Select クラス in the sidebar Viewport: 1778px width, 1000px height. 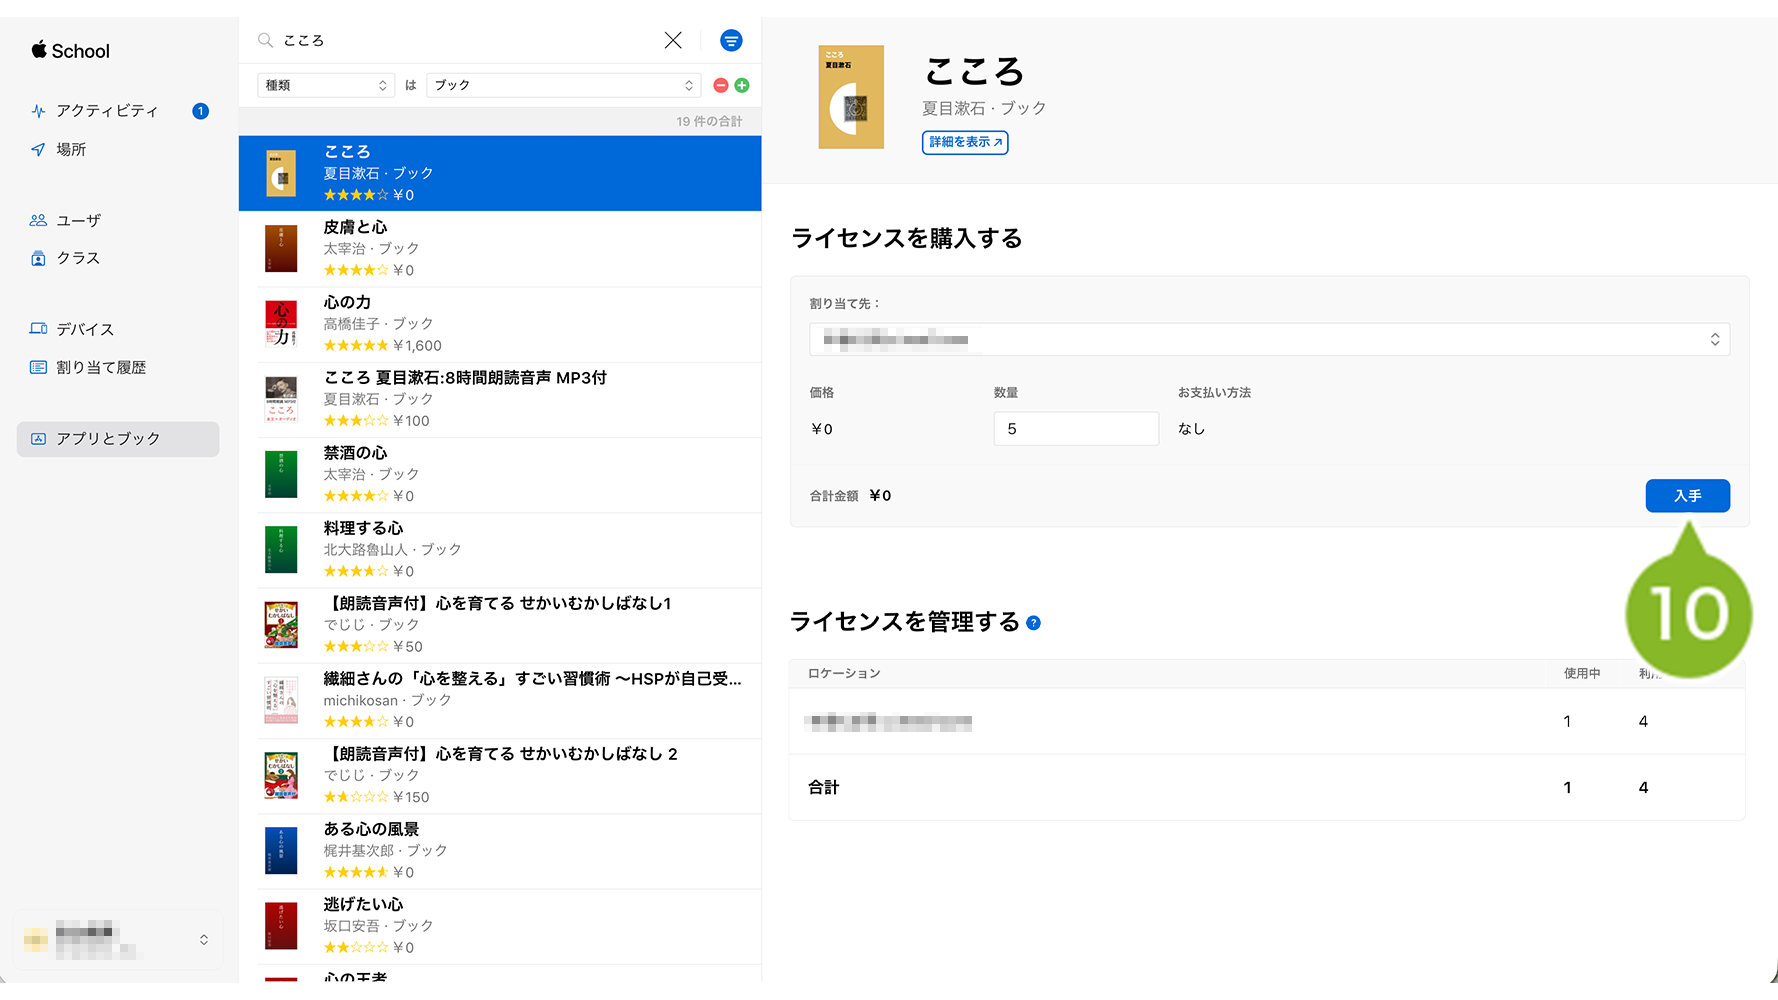78,258
